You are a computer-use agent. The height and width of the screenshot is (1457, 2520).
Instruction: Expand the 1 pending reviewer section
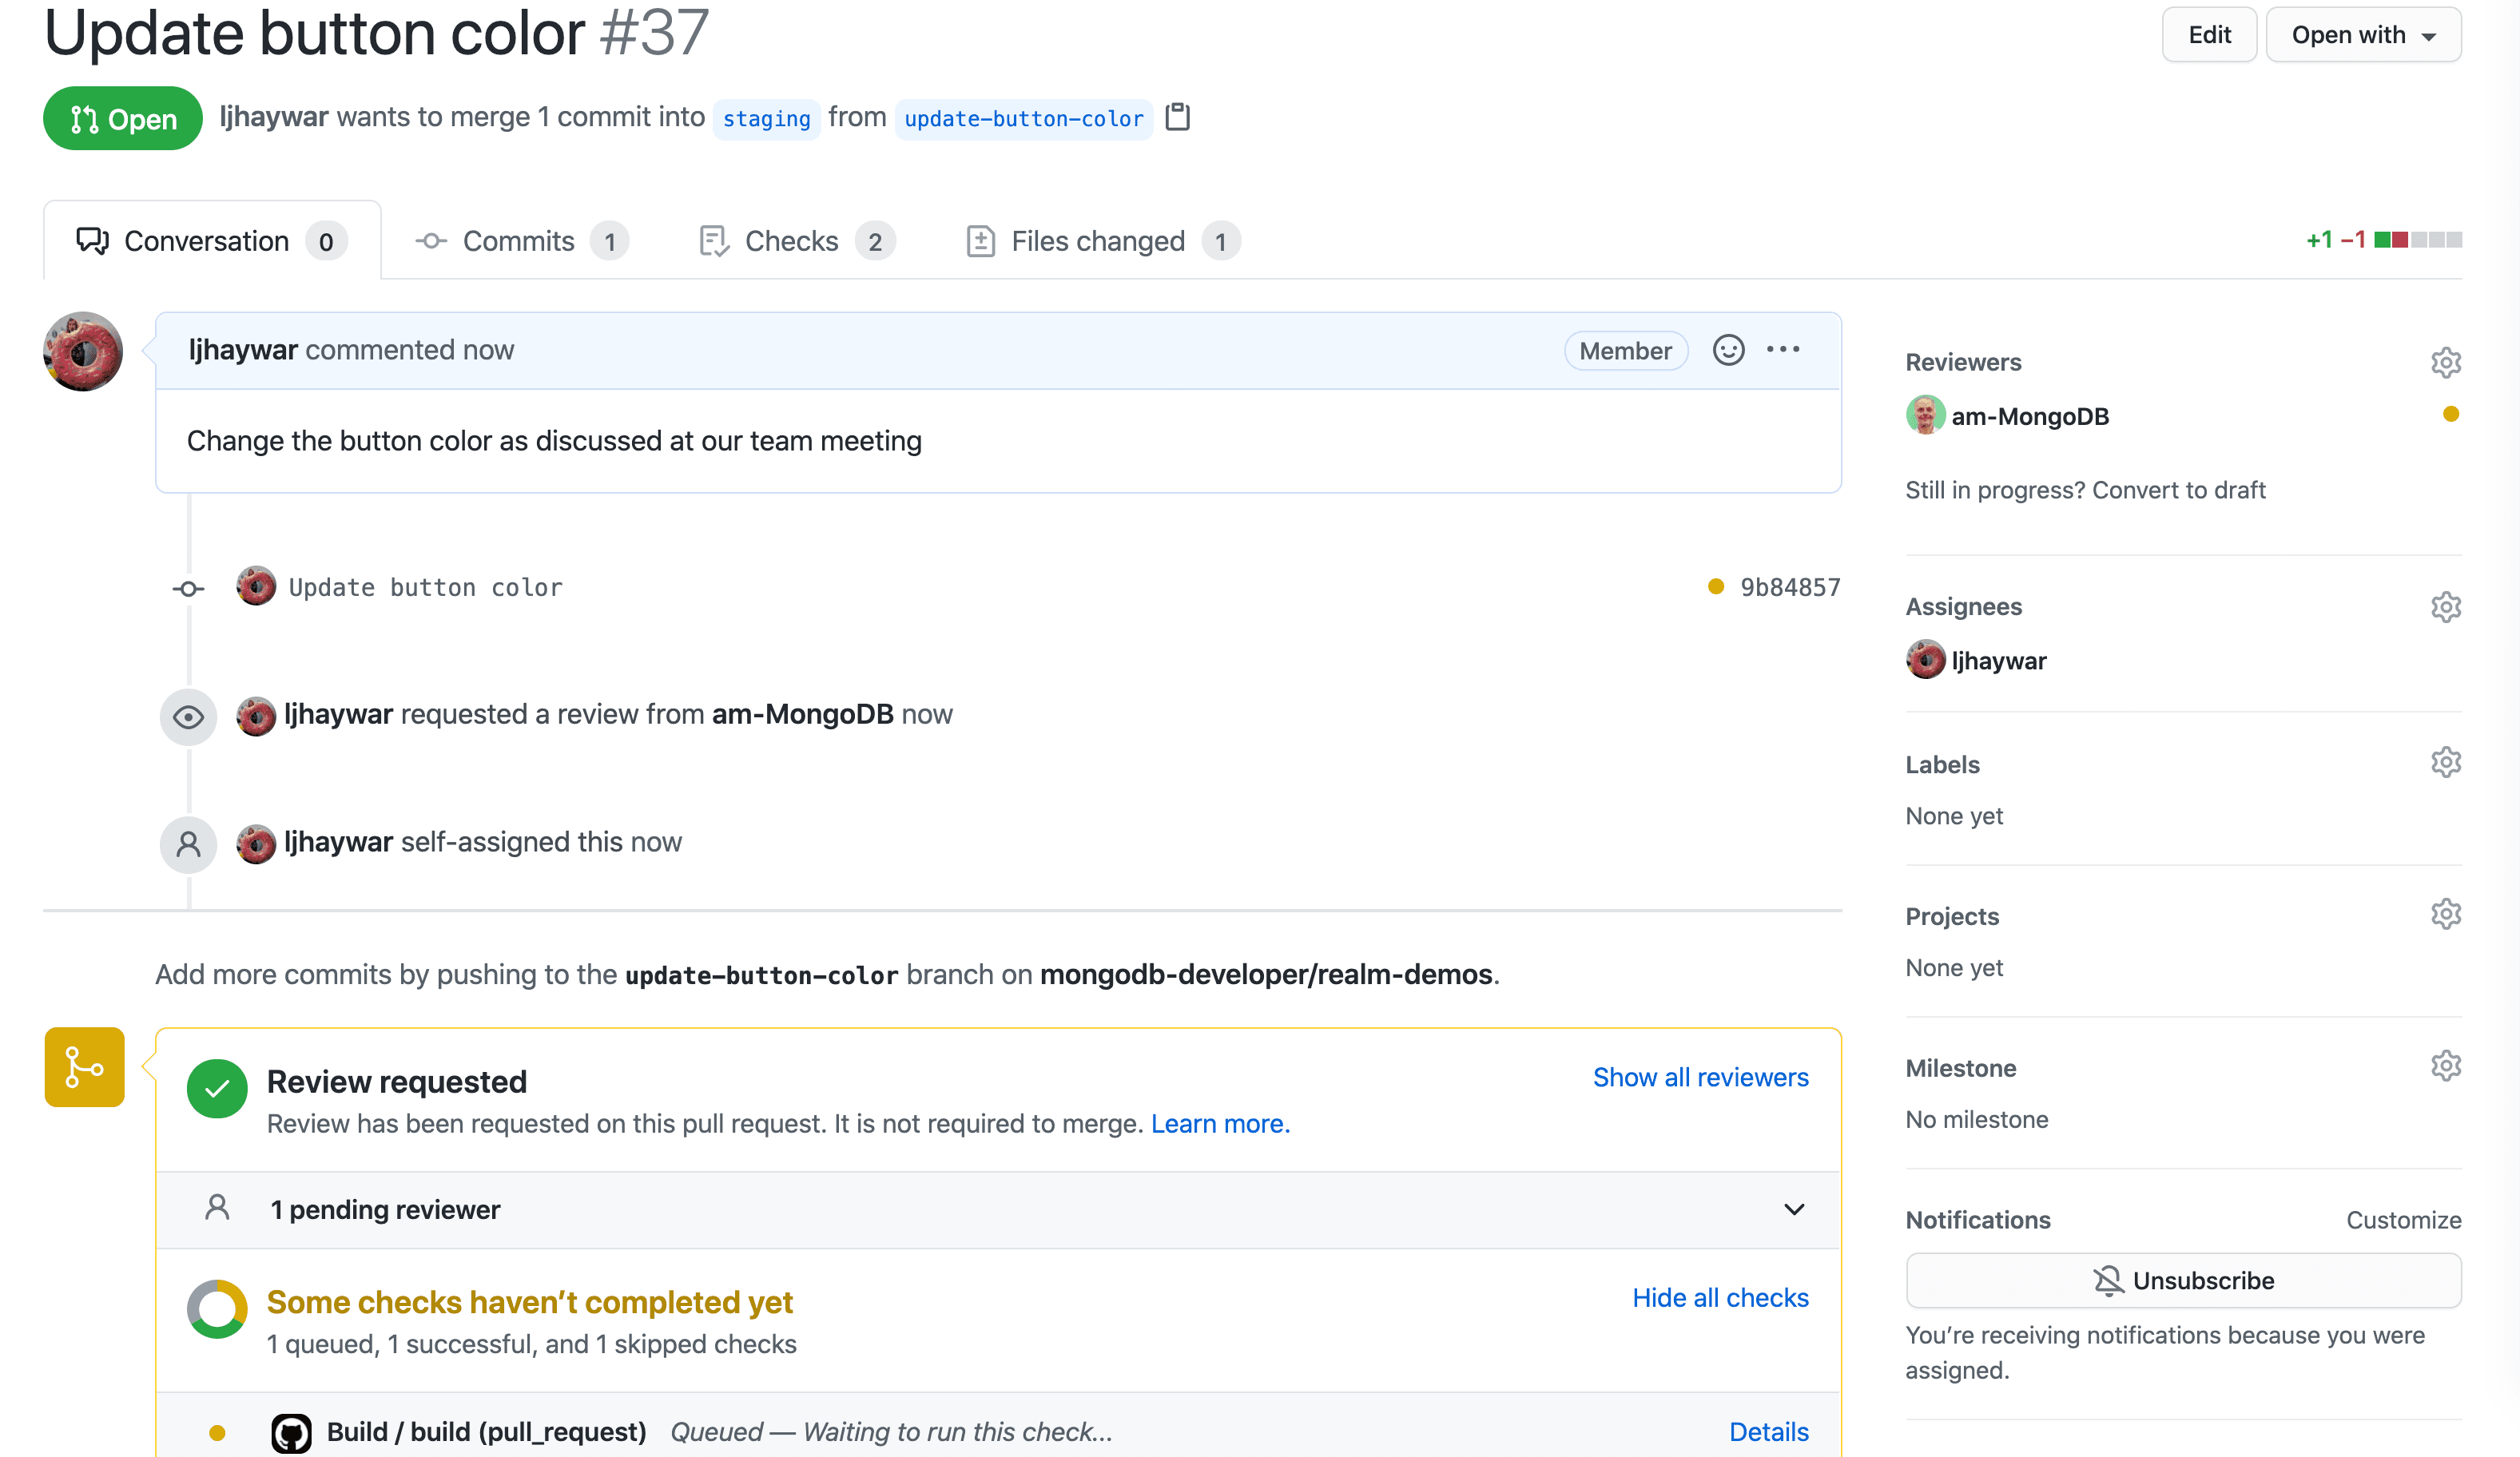point(1795,1209)
